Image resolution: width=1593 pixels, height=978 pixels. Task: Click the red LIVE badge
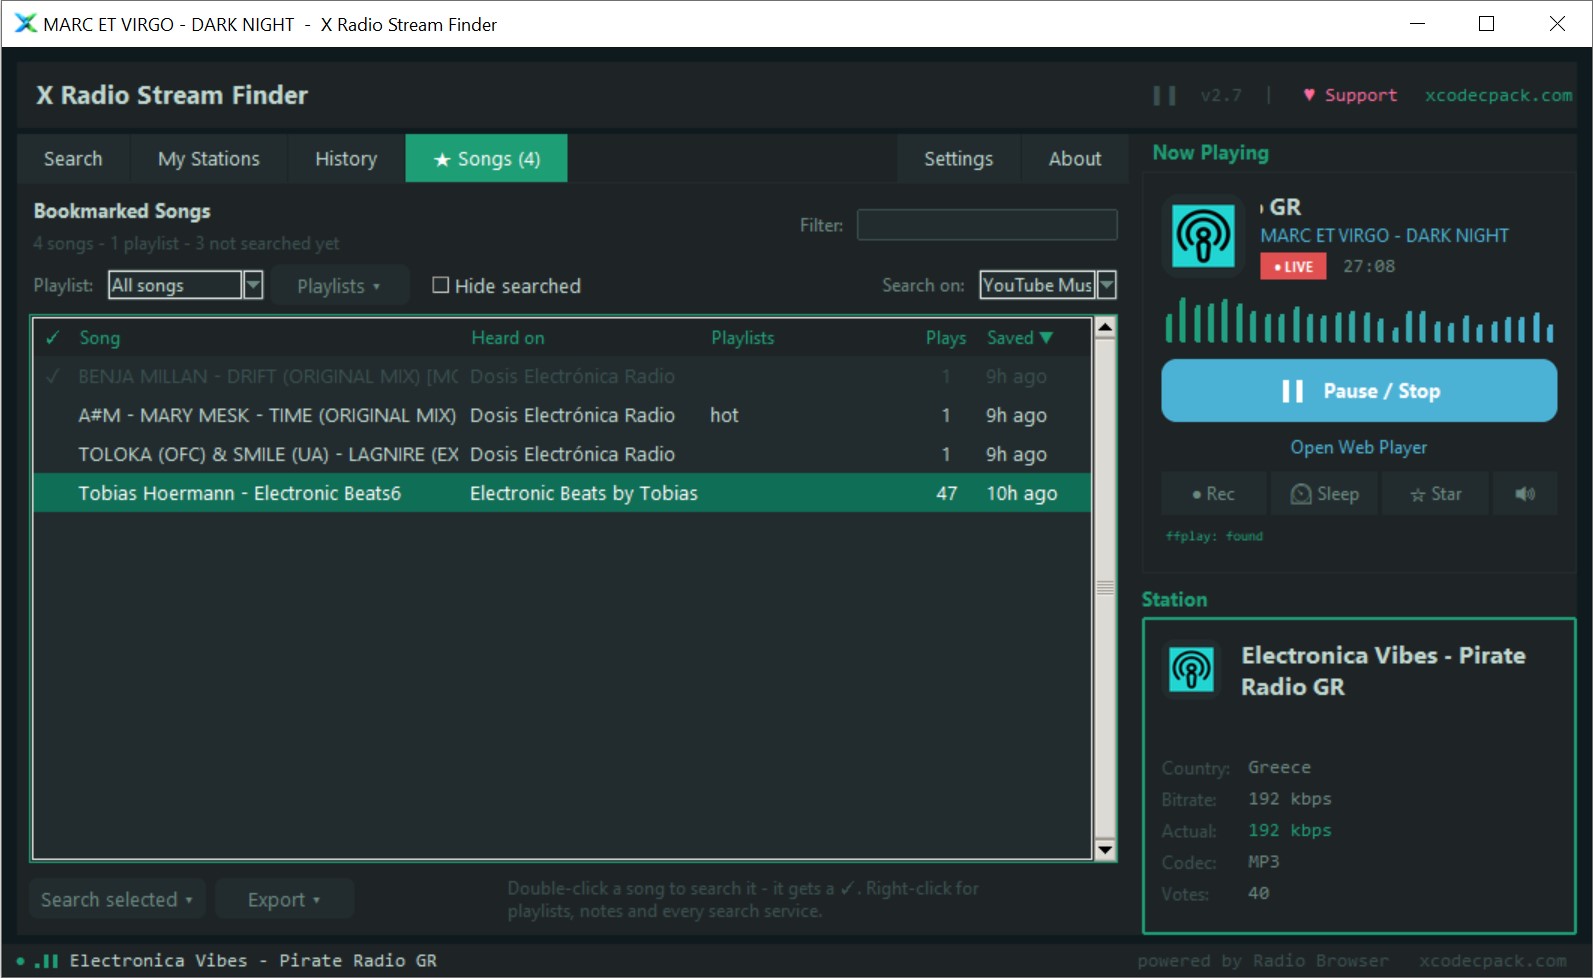coord(1293,267)
